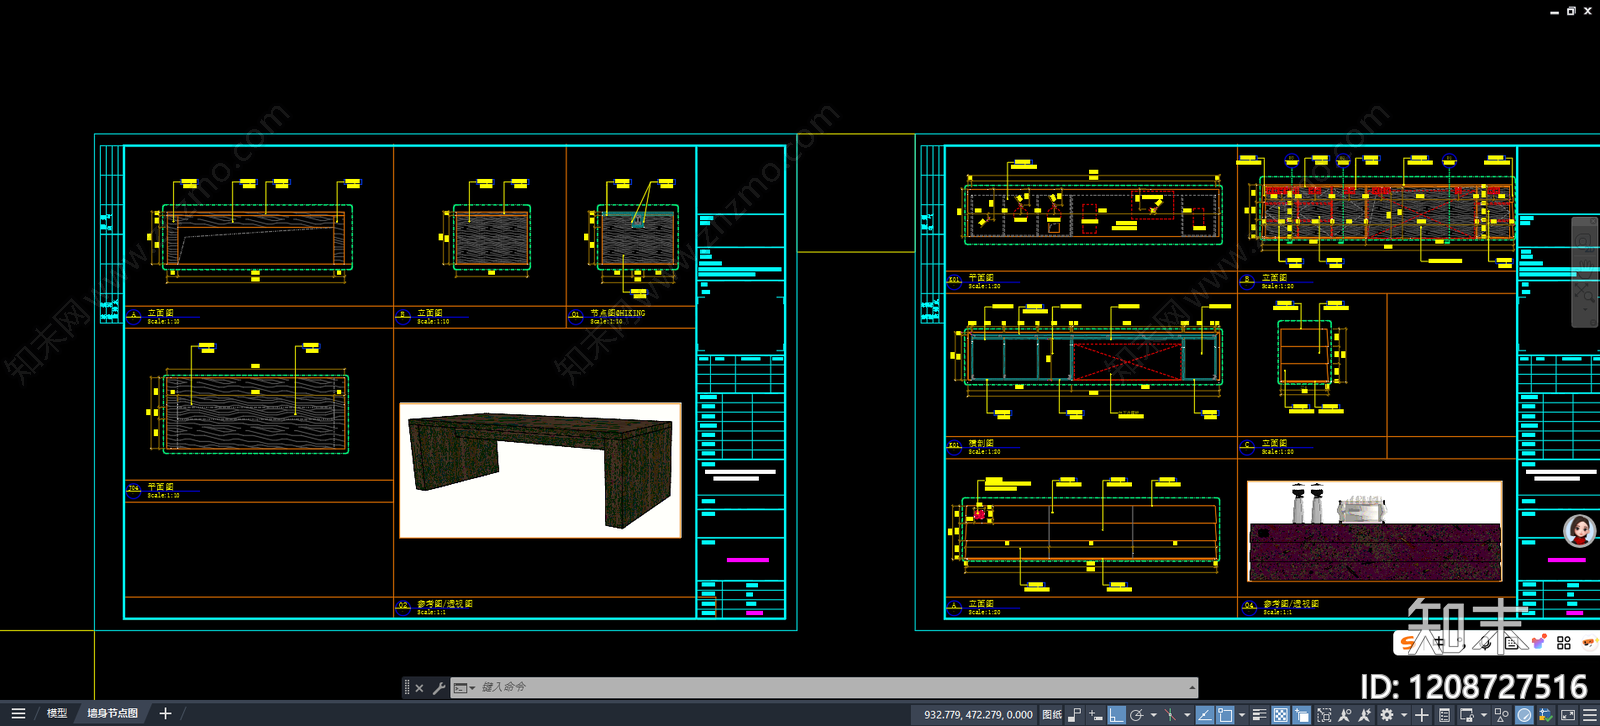Expand object snap settings dropdown arrow

(x=1242, y=715)
